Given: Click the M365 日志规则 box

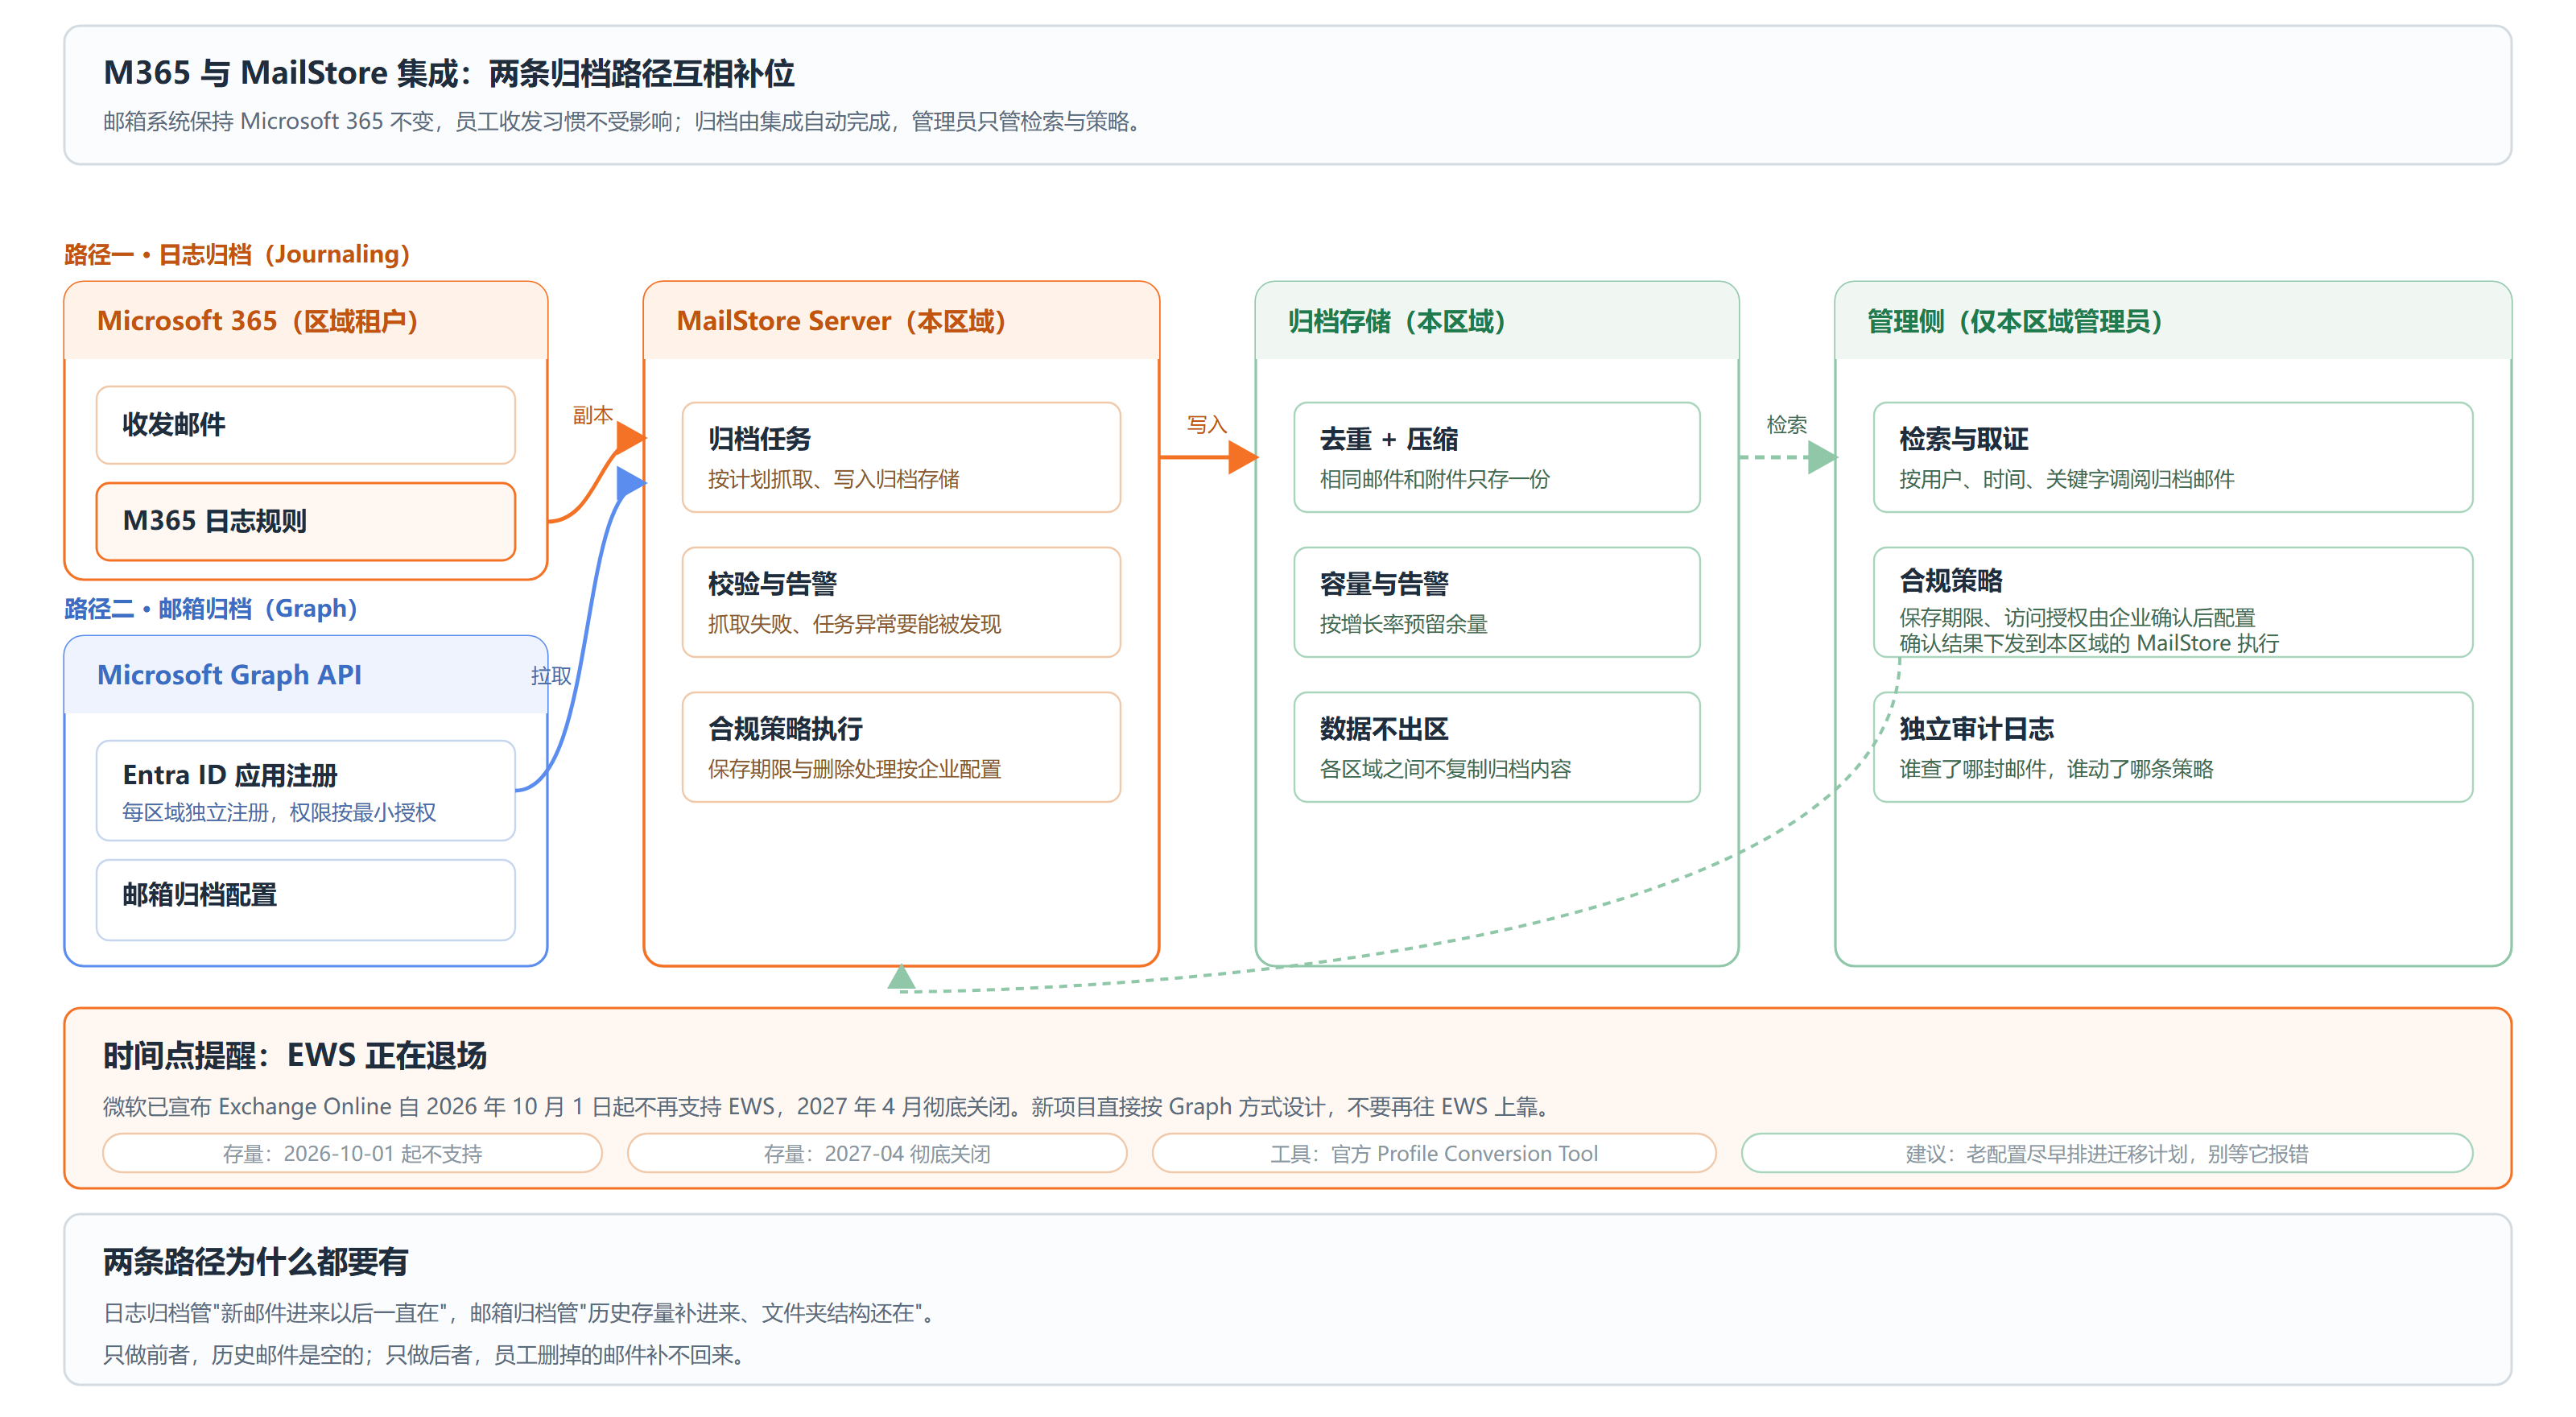Looking at the screenshot, I should coord(305,521).
